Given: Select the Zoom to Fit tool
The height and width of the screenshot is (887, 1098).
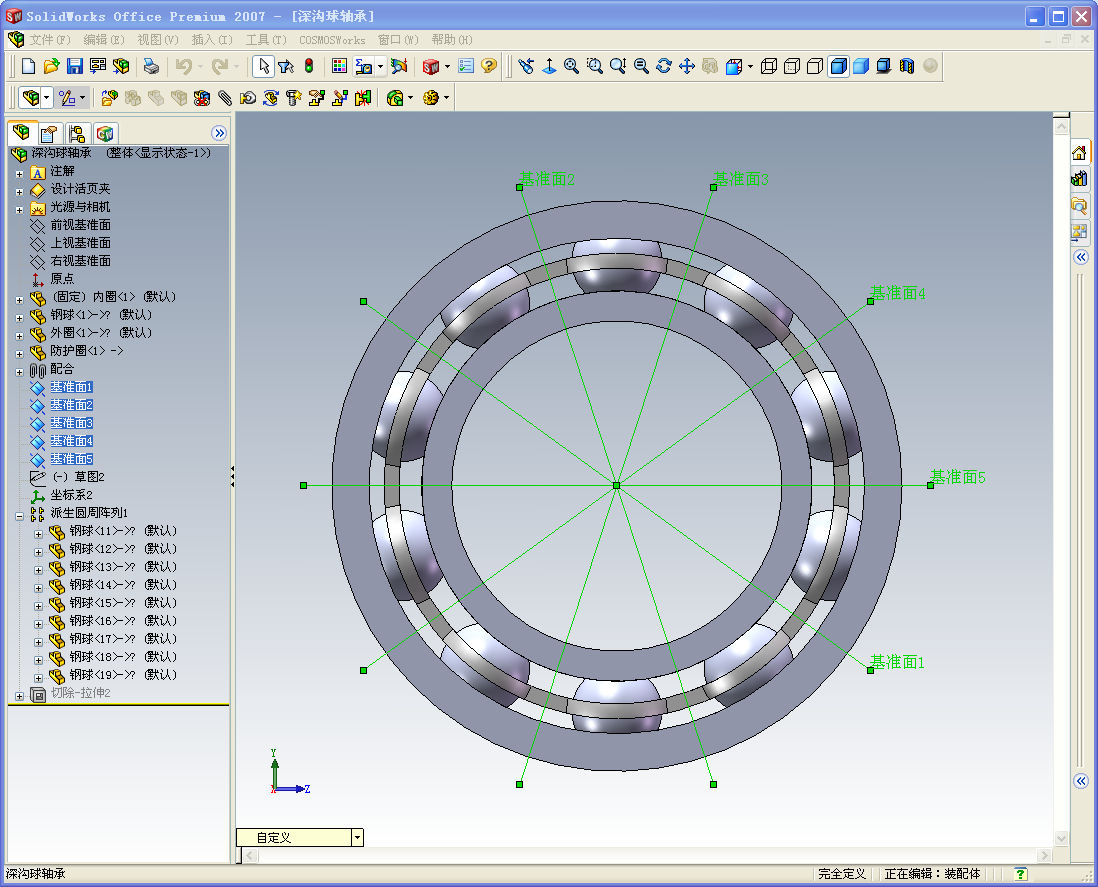Looking at the screenshot, I should [x=571, y=66].
